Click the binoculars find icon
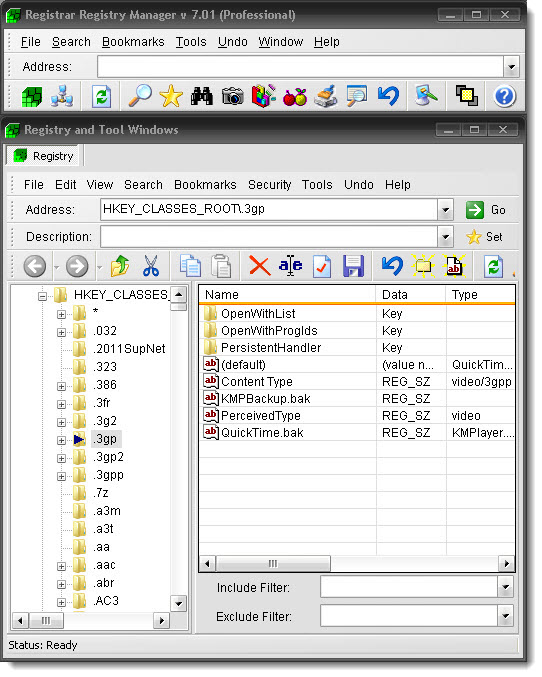 click(202, 96)
